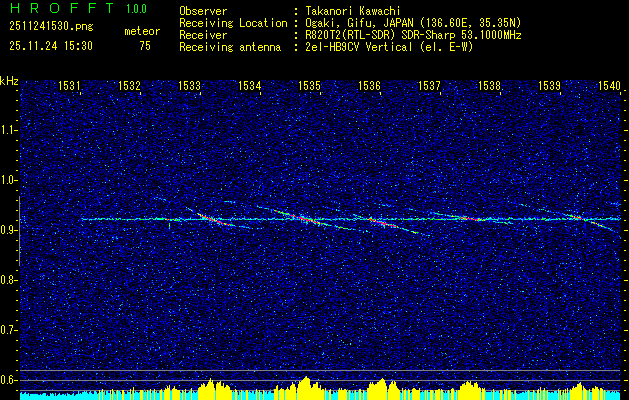Click the 0.7 kHz frequency label
629x400 pixels.
click(9, 330)
